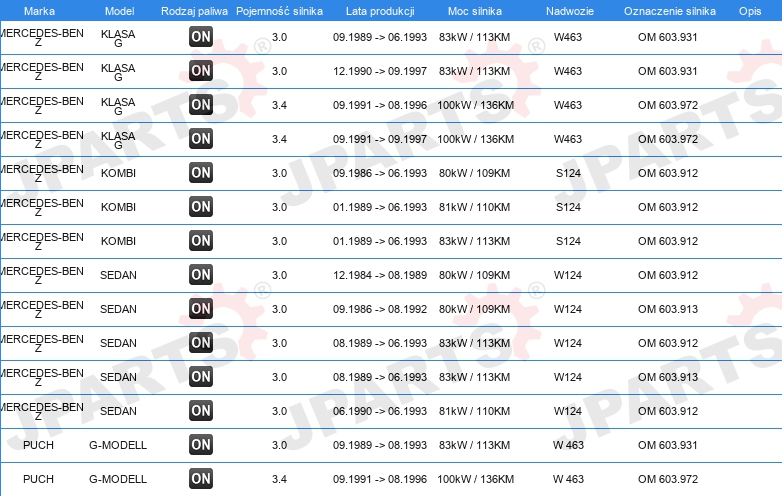Image resolution: width=782 pixels, height=496 pixels.
Task: Click the Model column header
Action: (120, 11)
